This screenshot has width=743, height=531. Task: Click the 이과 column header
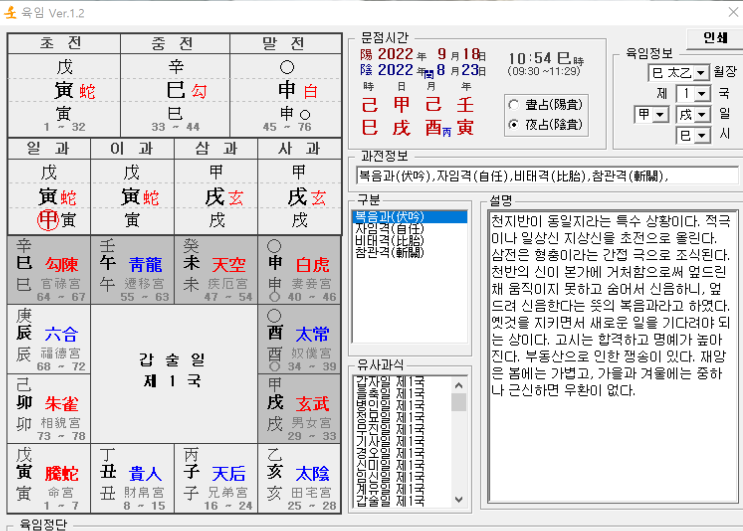132,149
